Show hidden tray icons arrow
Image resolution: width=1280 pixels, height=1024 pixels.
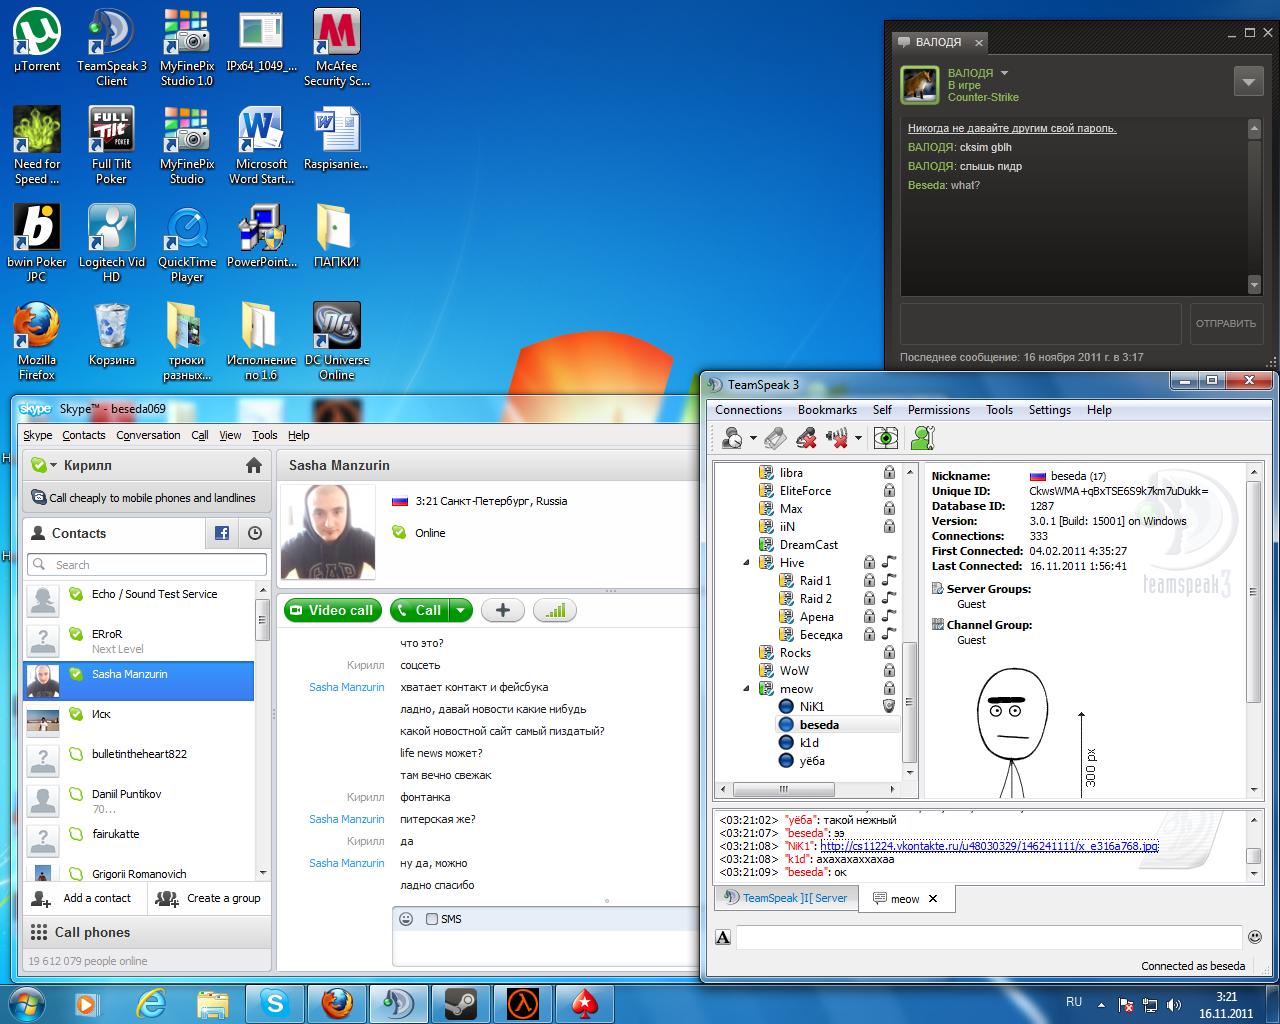1101,1004
